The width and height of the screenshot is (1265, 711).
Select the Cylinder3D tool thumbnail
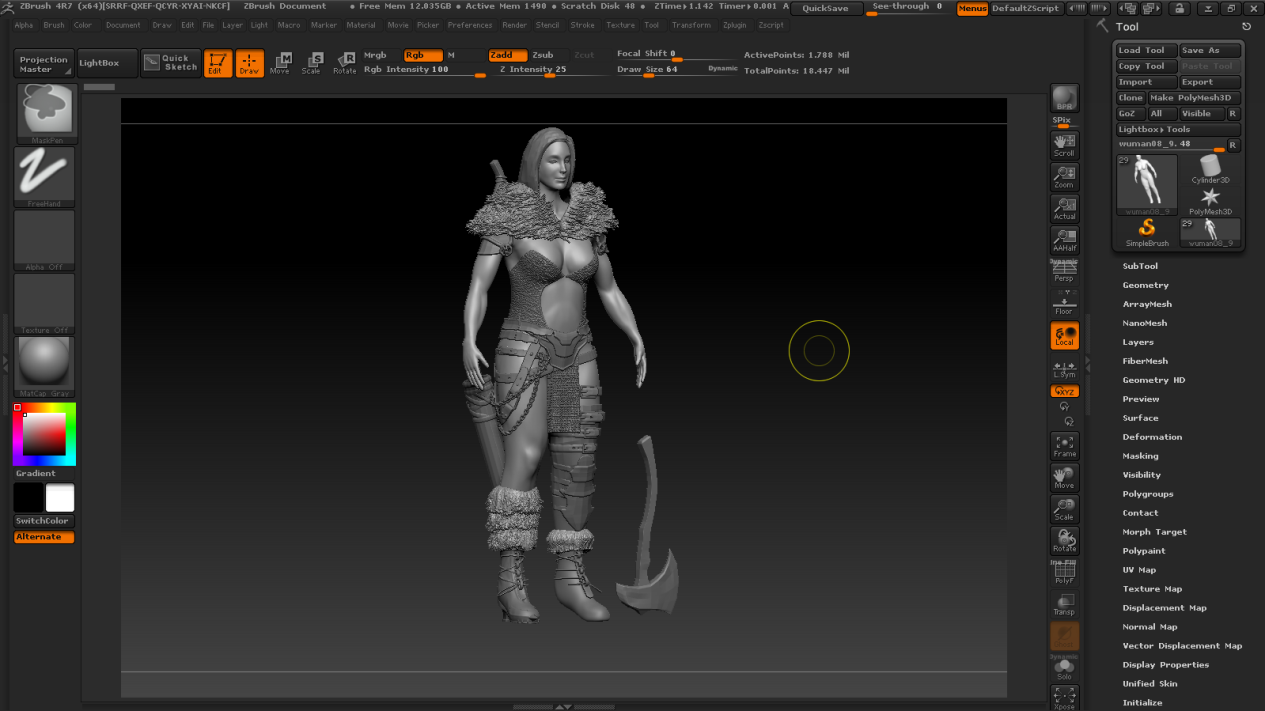1210,169
